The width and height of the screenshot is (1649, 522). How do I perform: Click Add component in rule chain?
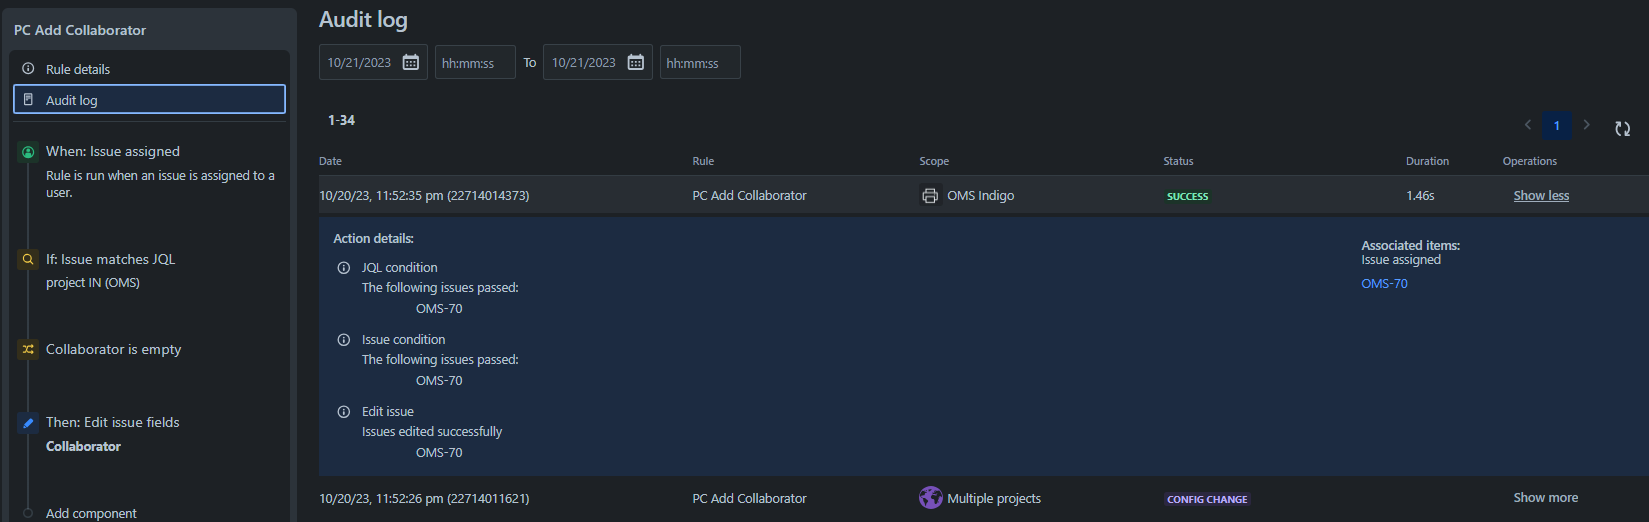point(91,513)
